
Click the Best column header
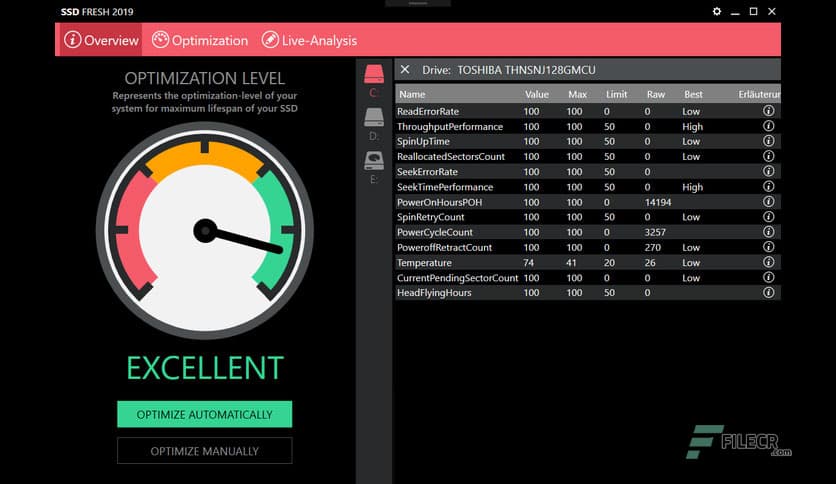click(x=693, y=94)
